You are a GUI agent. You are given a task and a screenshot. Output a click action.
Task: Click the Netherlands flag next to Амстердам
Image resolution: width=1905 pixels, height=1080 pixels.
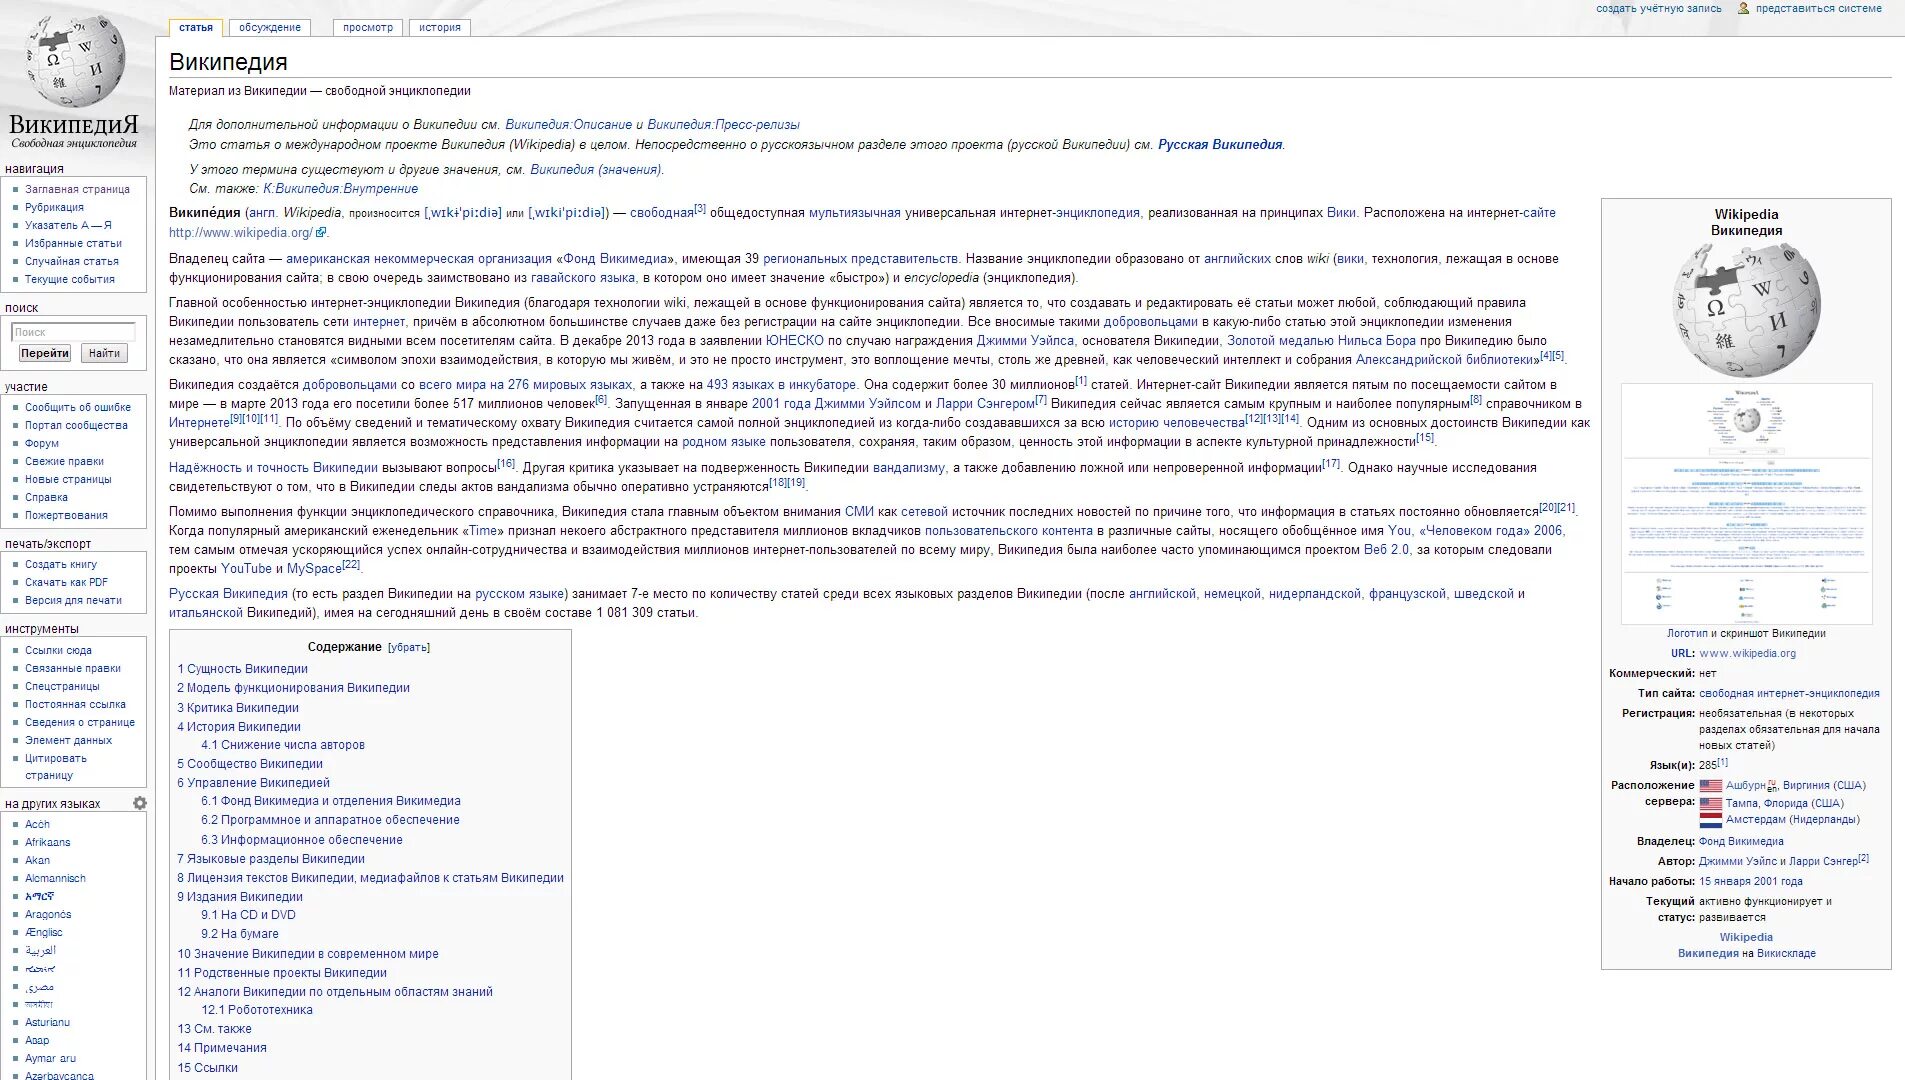pyautogui.click(x=1711, y=821)
